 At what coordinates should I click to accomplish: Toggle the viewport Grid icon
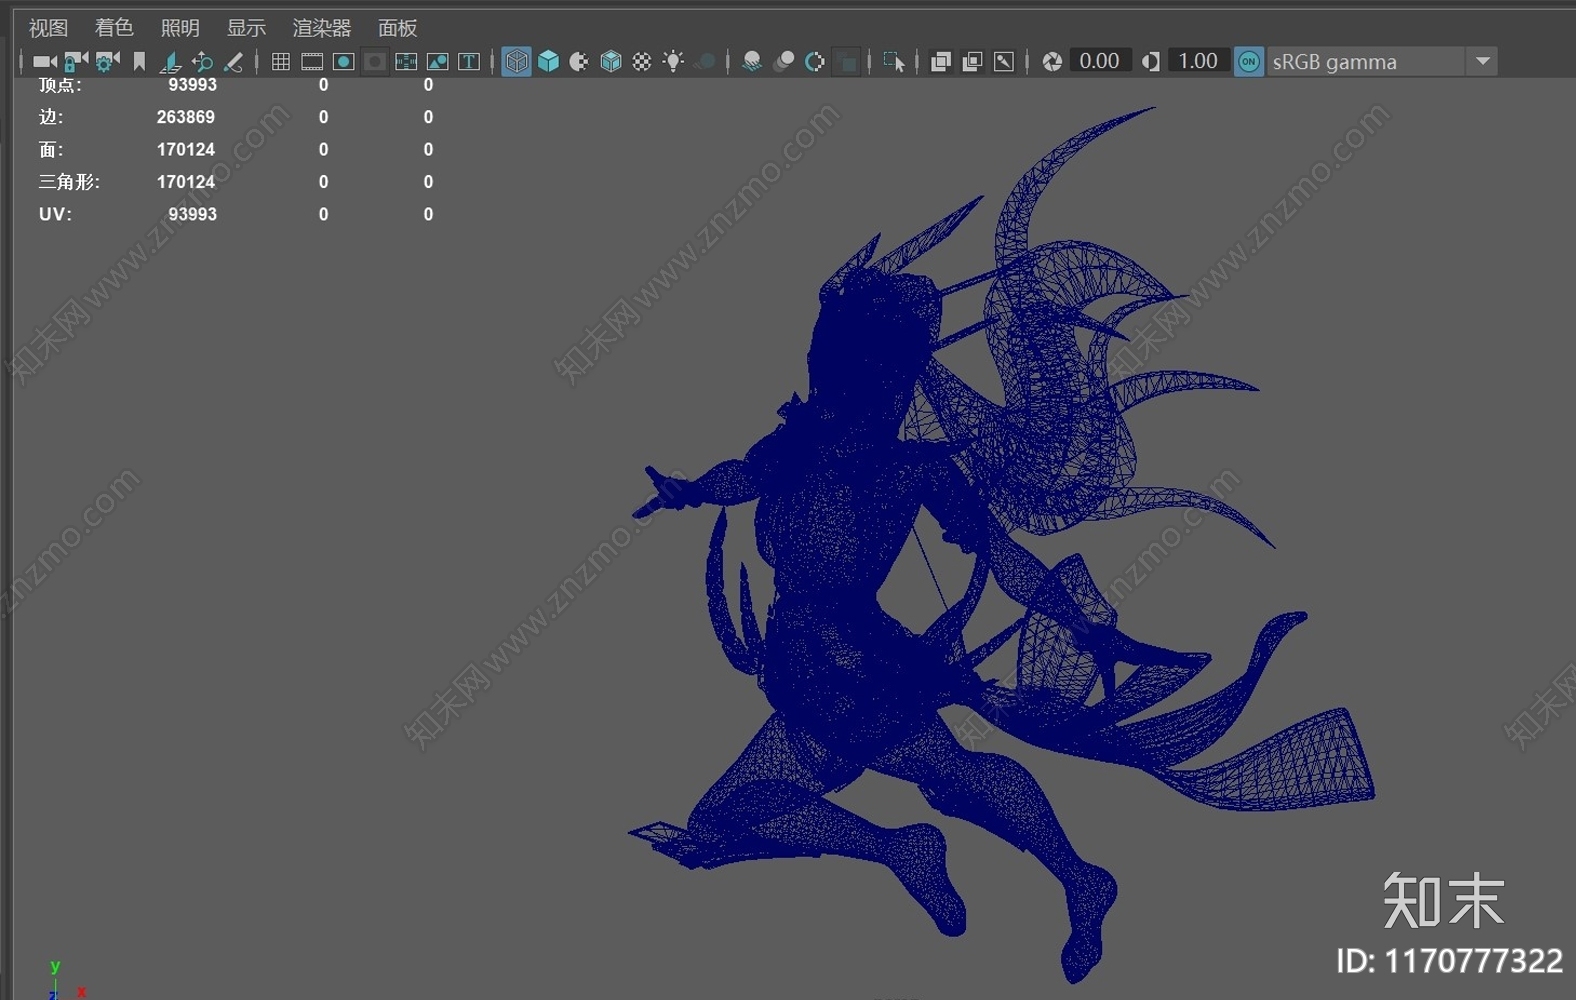pyautogui.click(x=281, y=62)
